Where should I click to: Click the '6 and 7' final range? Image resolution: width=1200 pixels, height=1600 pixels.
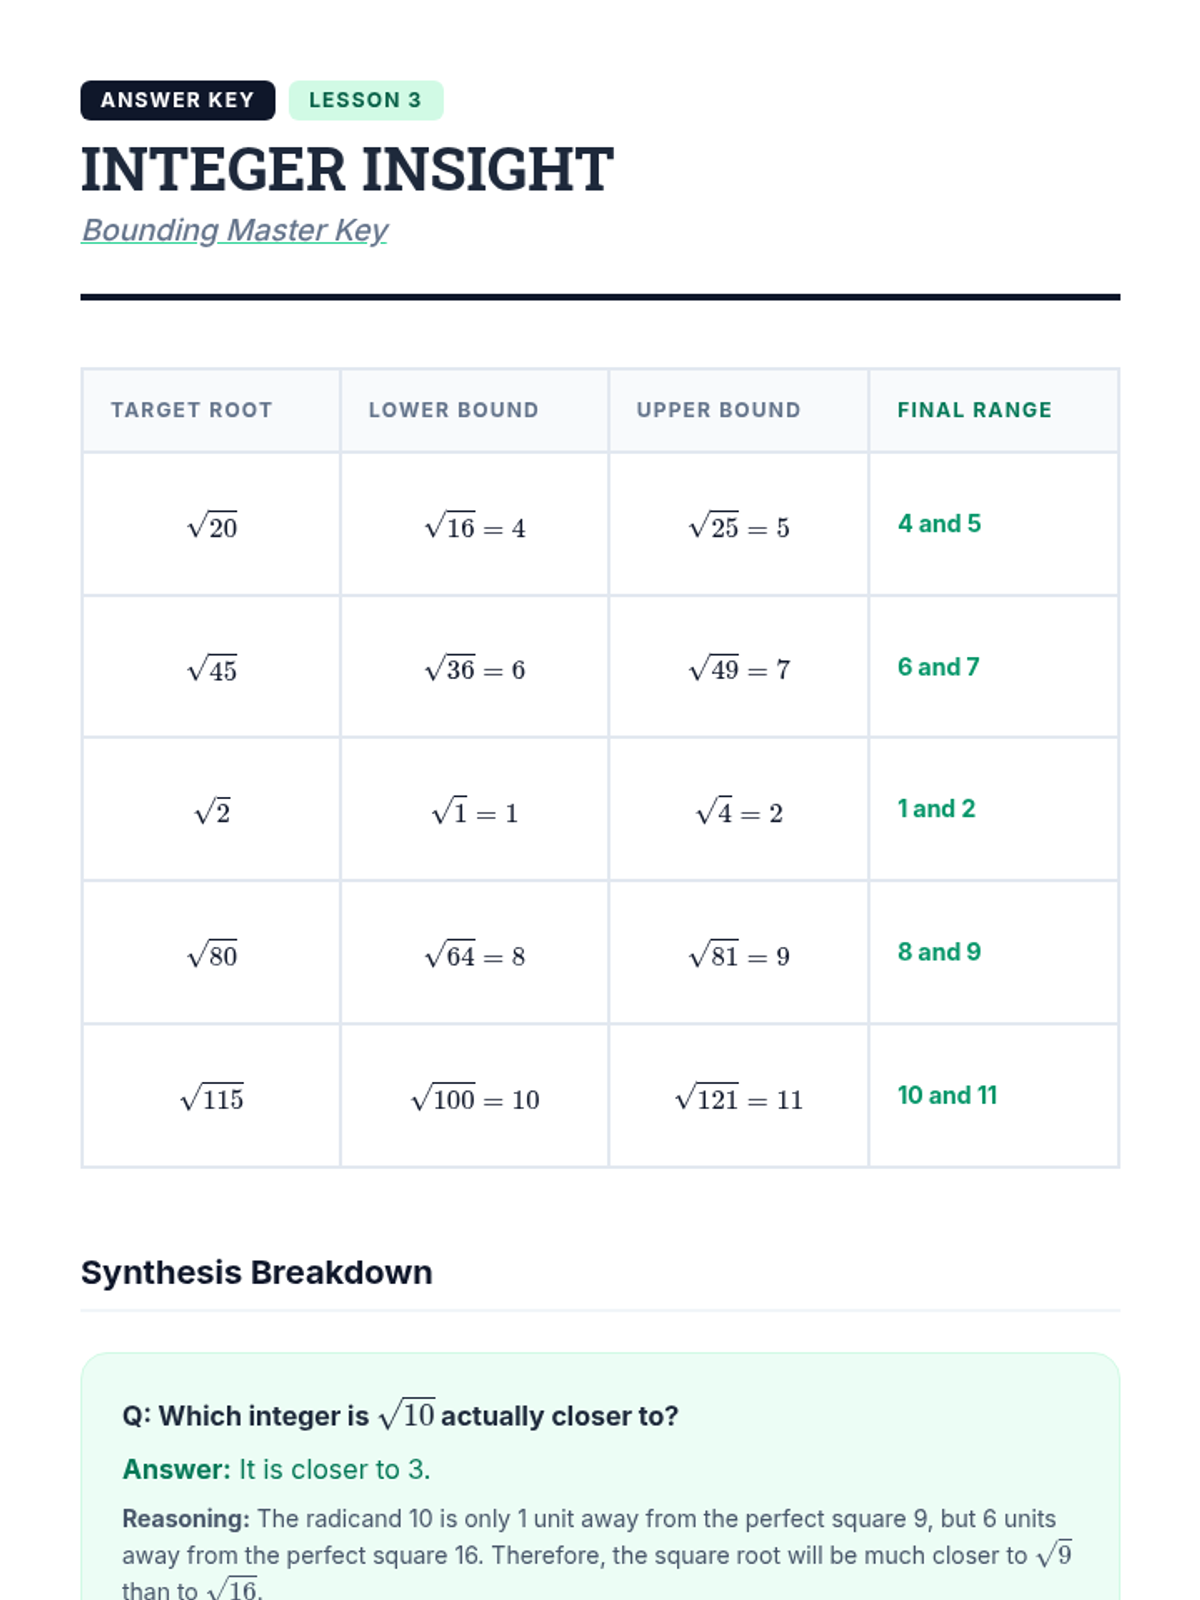938,667
